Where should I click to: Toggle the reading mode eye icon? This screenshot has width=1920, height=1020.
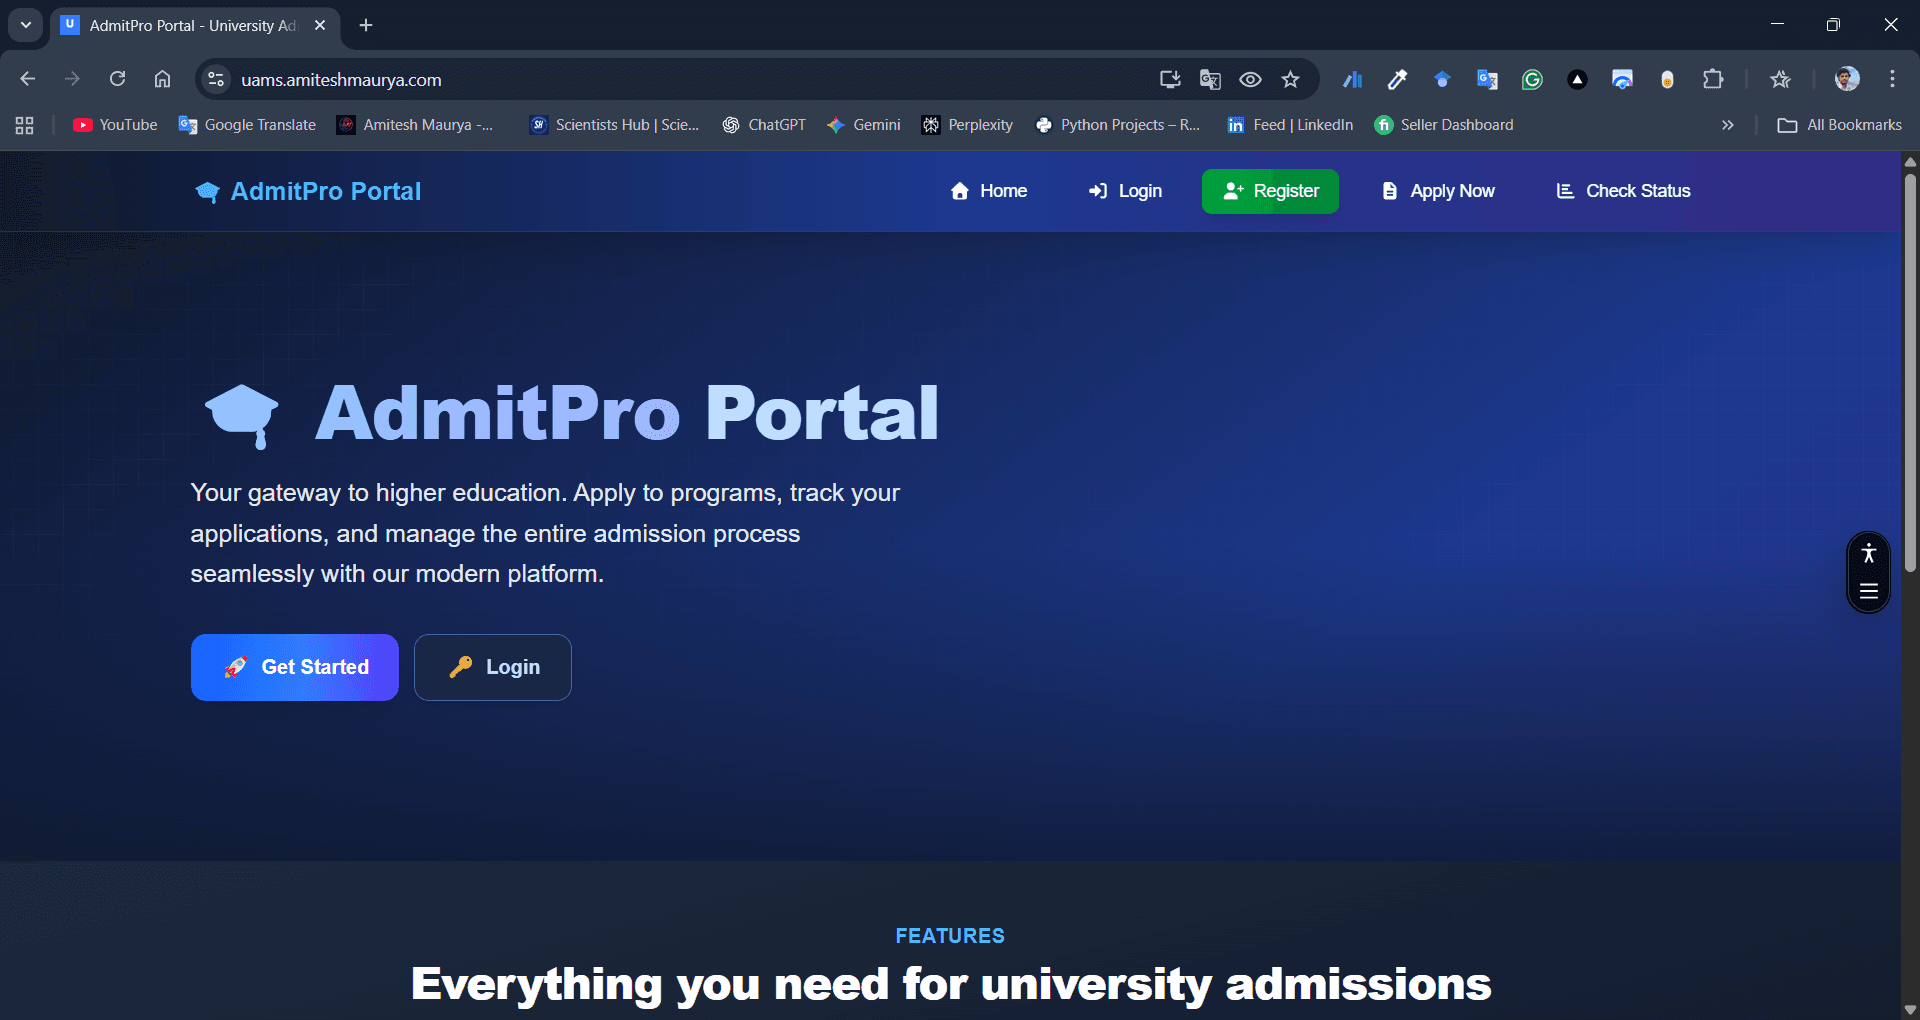click(x=1250, y=79)
